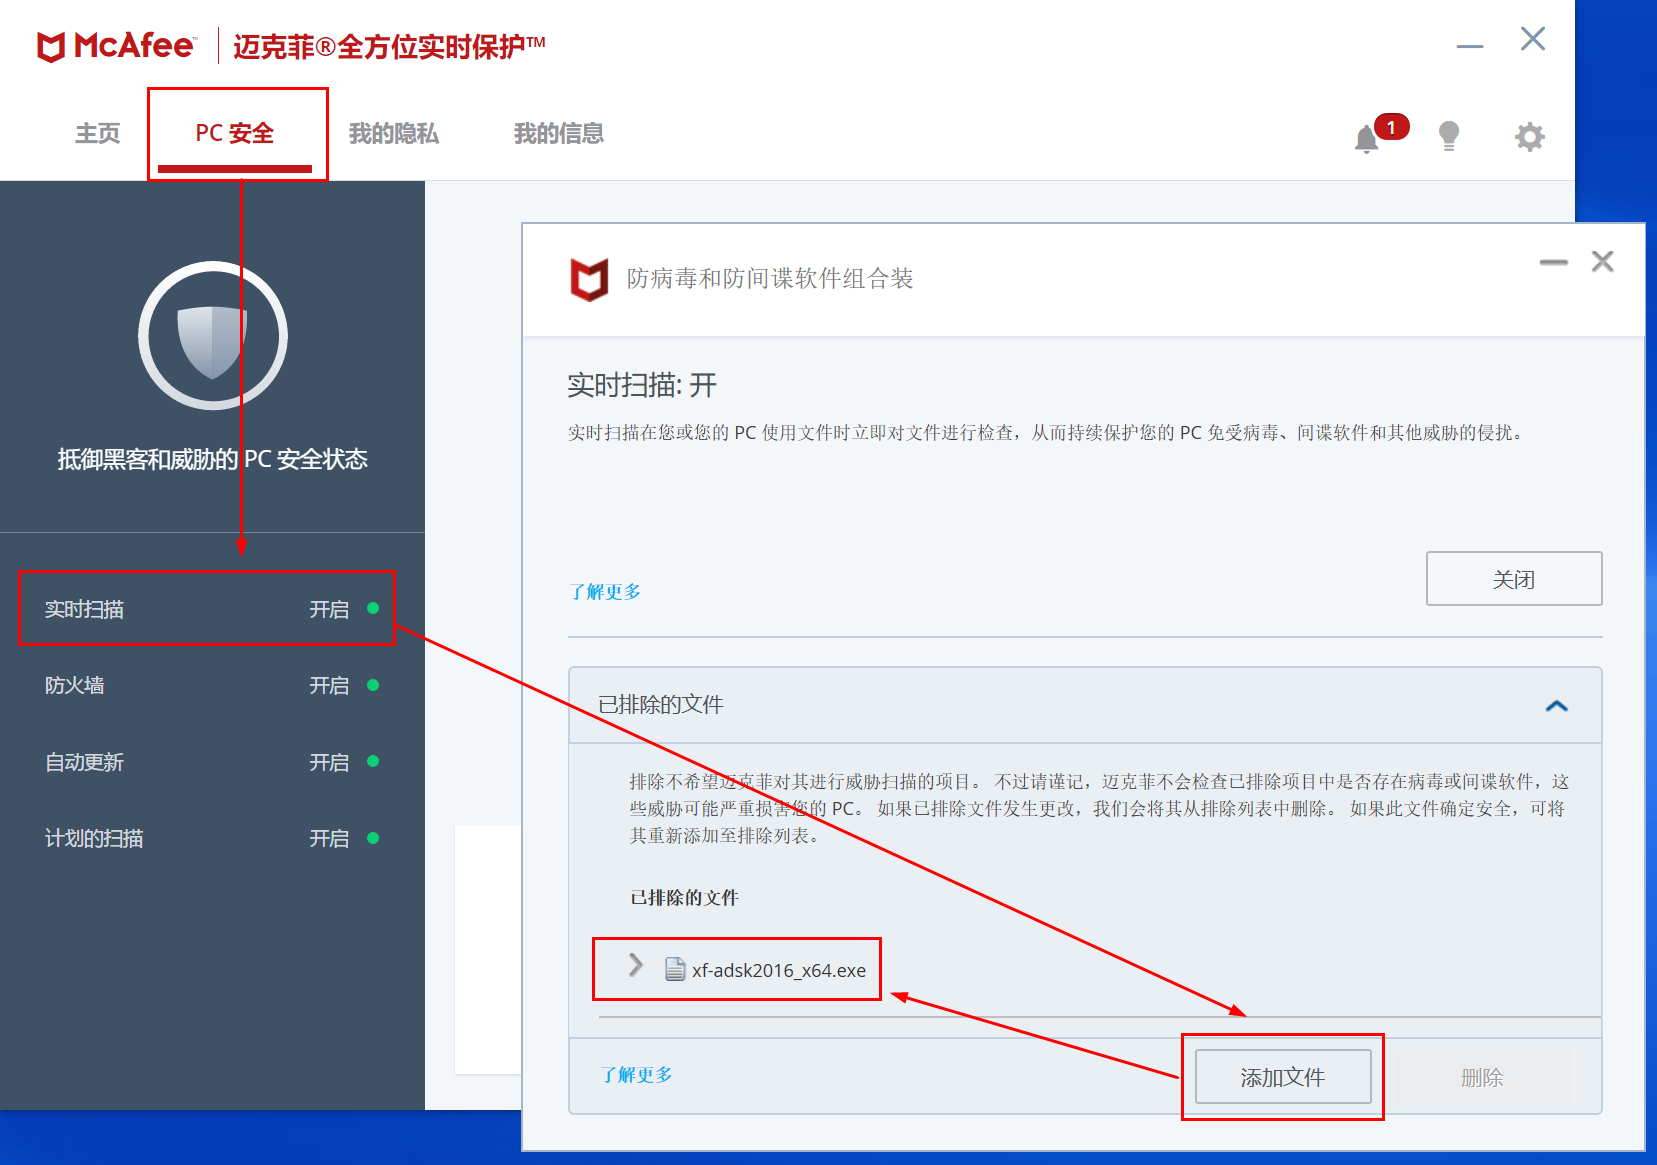The width and height of the screenshot is (1657, 1165).
Task: Go to the 我的信息 tab
Action: [559, 134]
